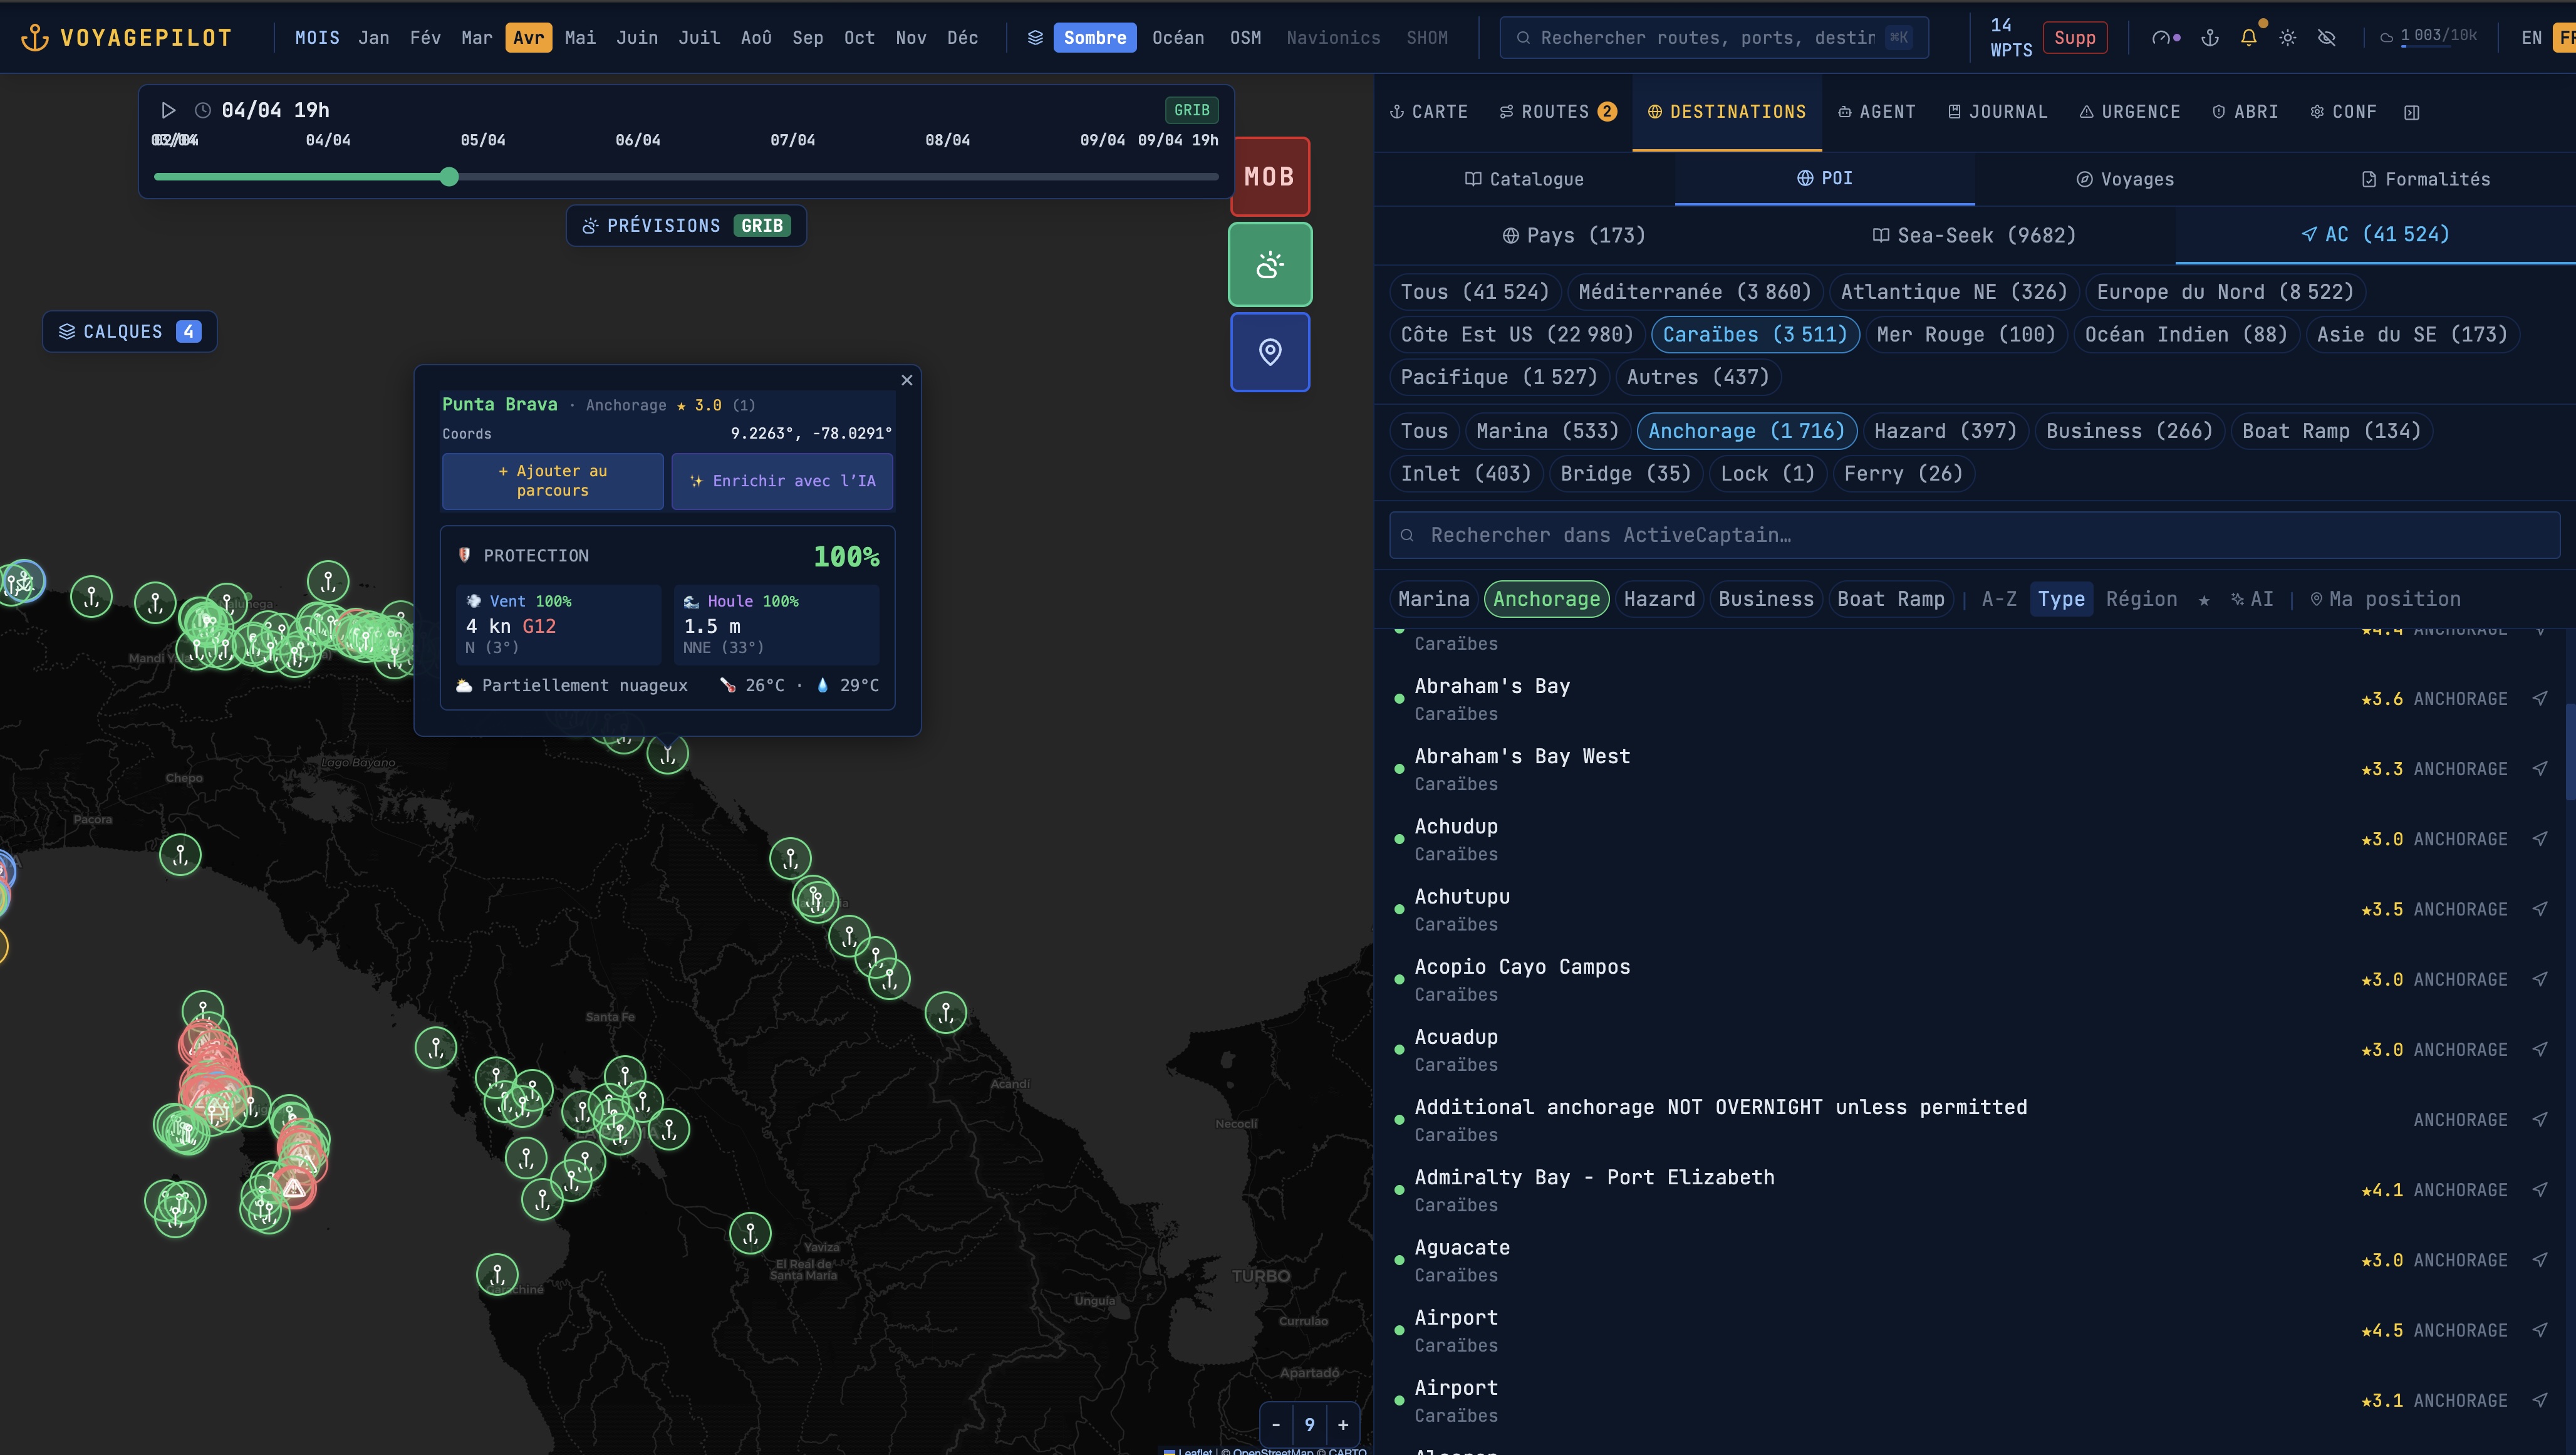Click the crossed-out eye icon
This screenshot has height=1455, width=2576.
[x=2327, y=38]
